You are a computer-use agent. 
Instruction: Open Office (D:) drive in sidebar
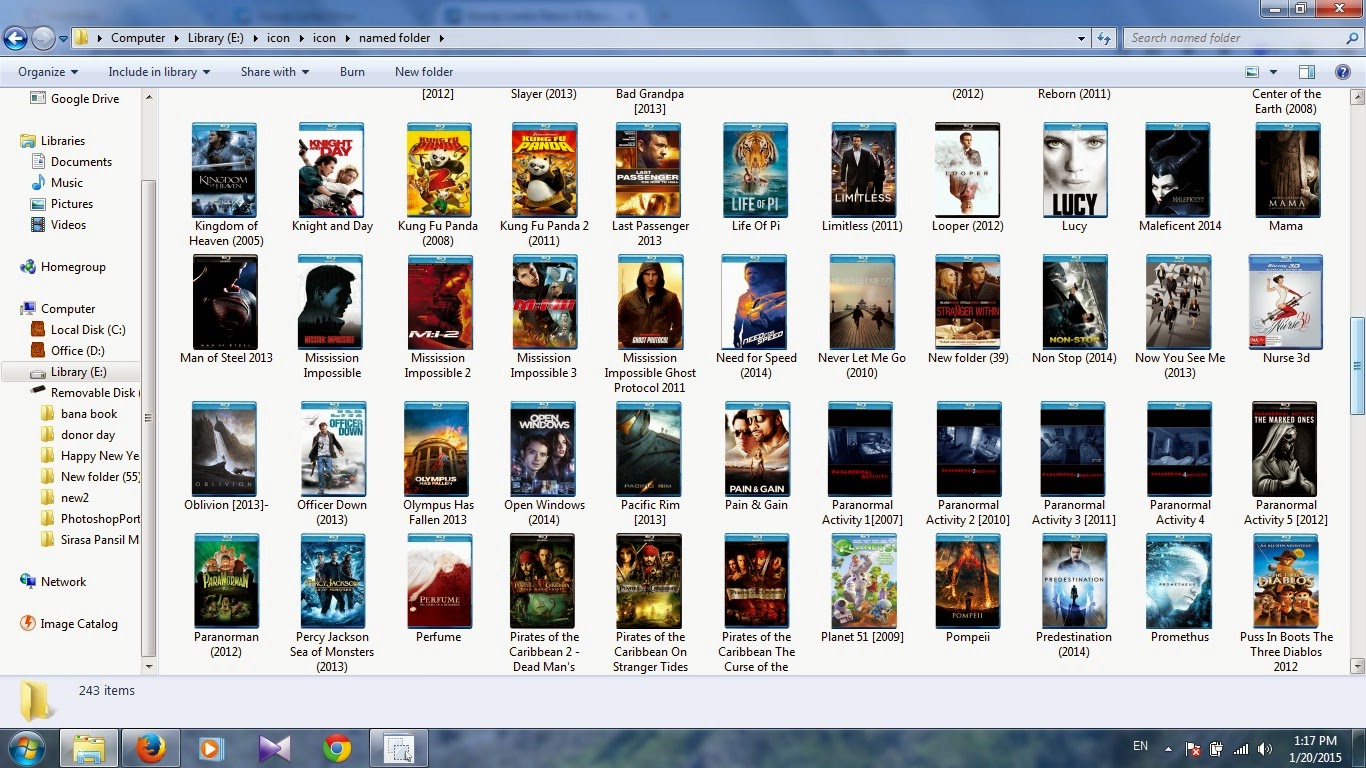(x=78, y=351)
